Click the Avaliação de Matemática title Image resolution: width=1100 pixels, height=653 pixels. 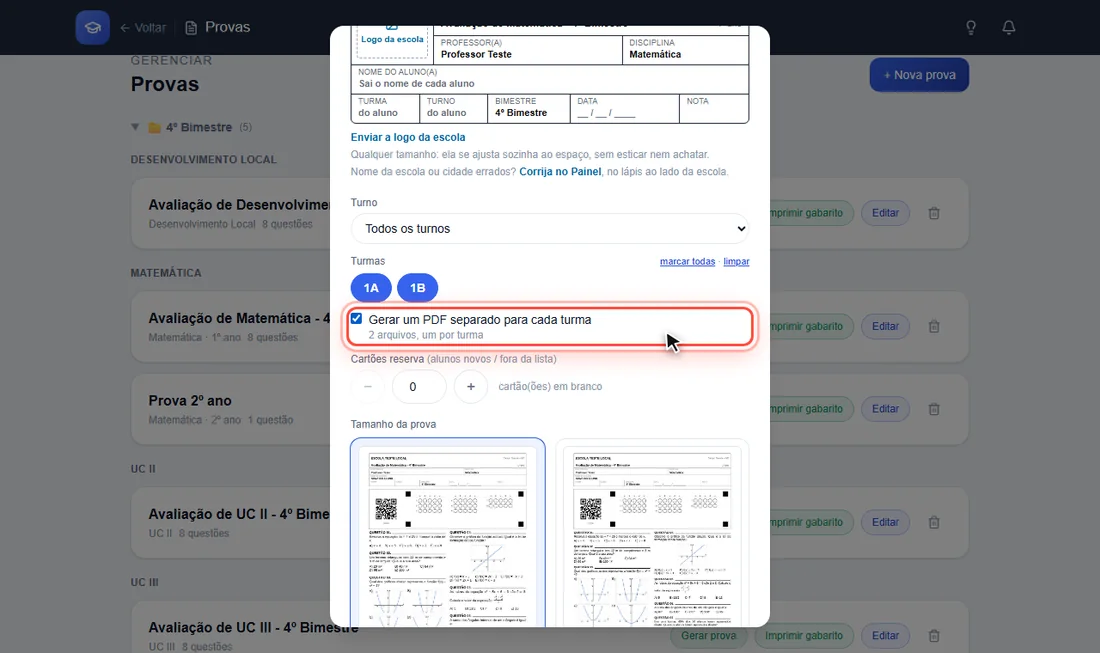point(239,318)
